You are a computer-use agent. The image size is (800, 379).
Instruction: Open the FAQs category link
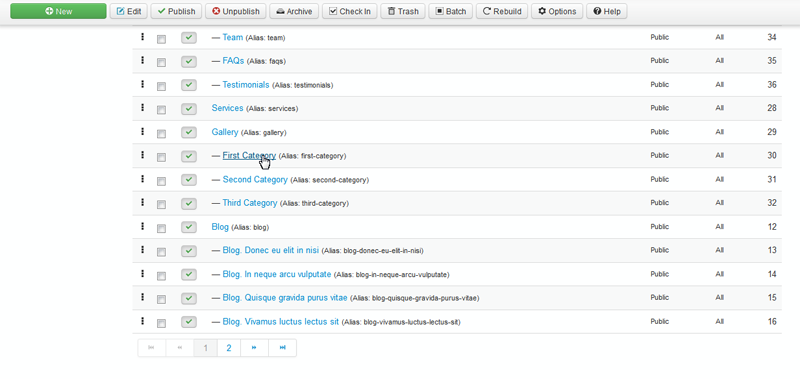tap(233, 61)
